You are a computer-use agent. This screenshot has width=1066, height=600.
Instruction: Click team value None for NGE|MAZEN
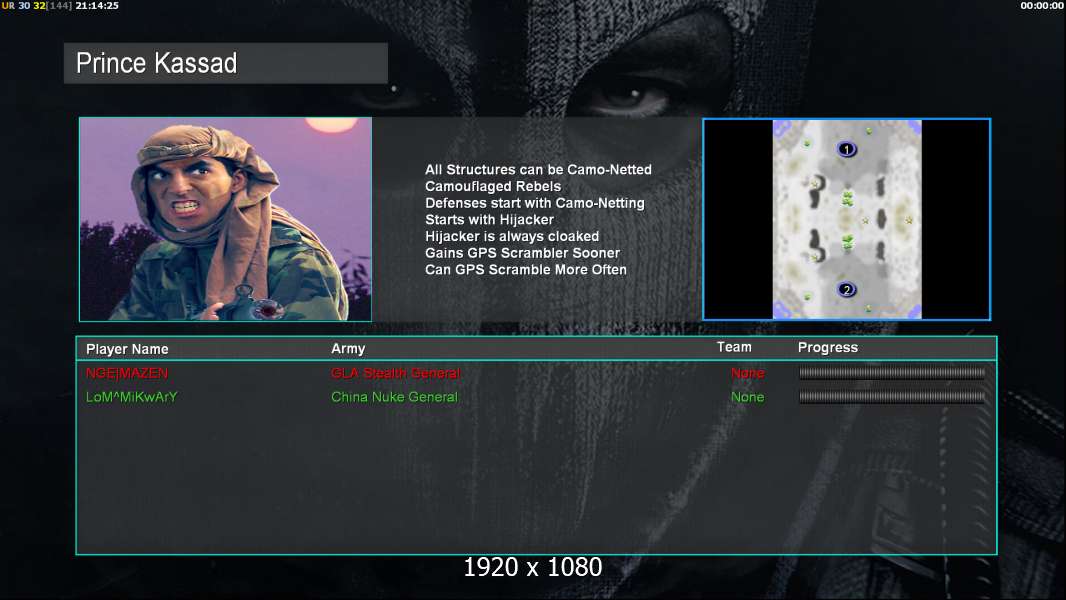click(x=748, y=373)
